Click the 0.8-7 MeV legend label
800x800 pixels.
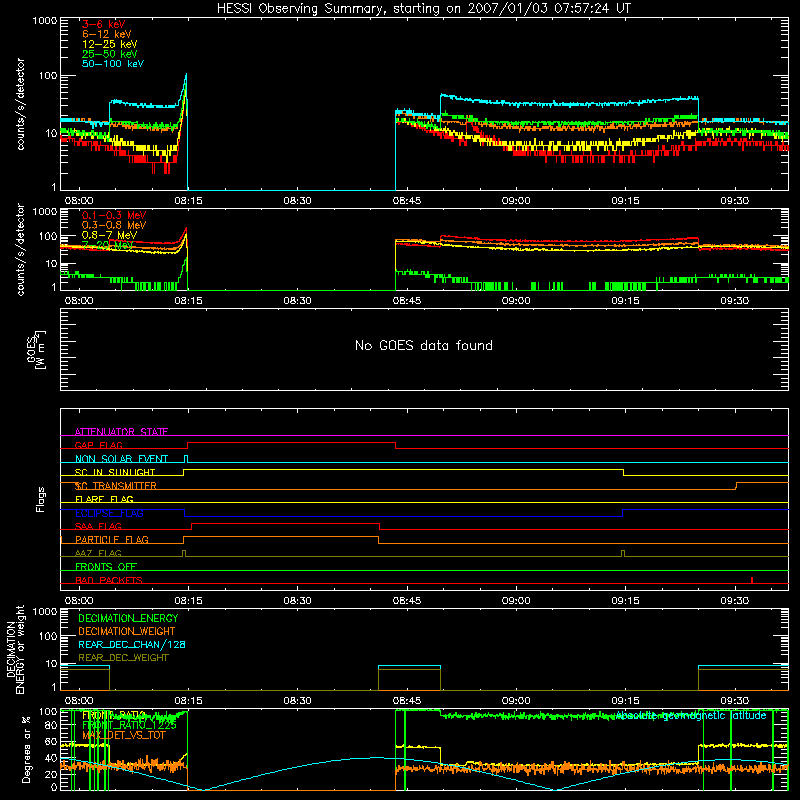click(110, 235)
